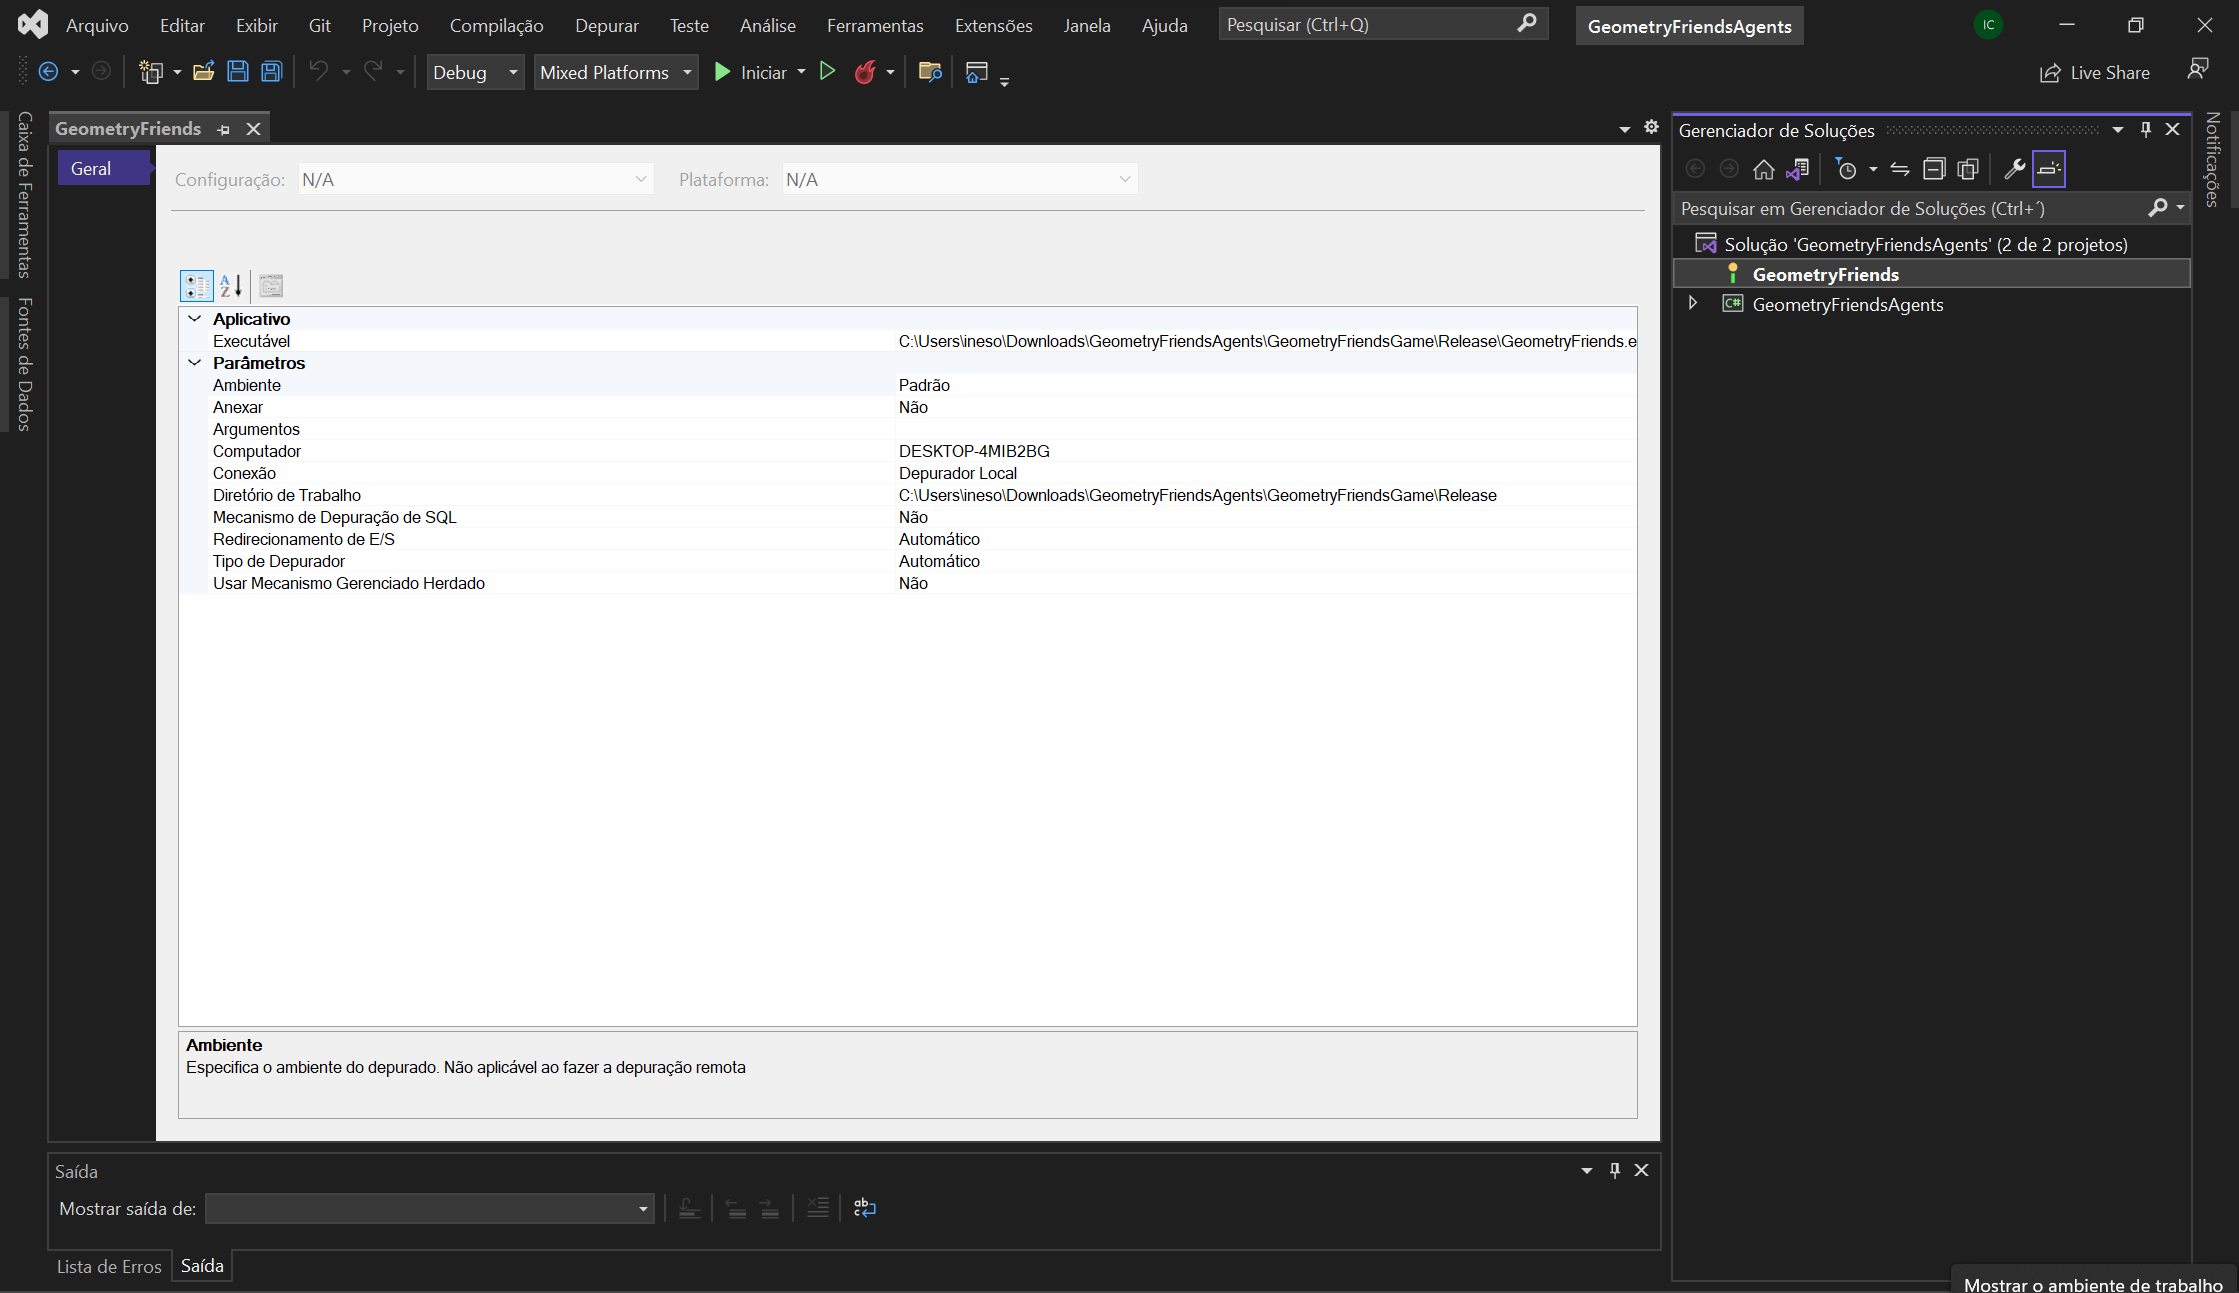The width and height of the screenshot is (2239, 1293).
Task: Open the Compilação menu
Action: click(496, 25)
